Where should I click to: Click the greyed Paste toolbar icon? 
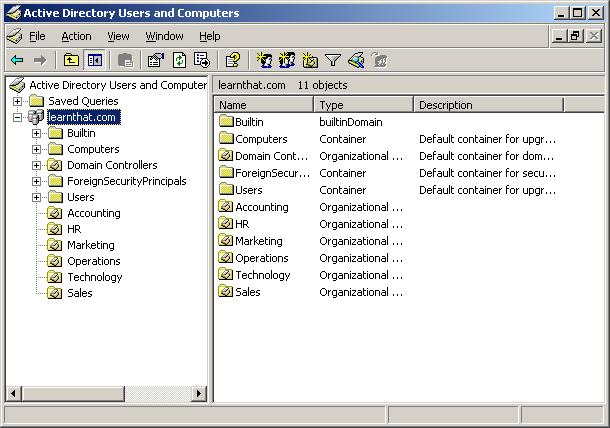tap(125, 60)
